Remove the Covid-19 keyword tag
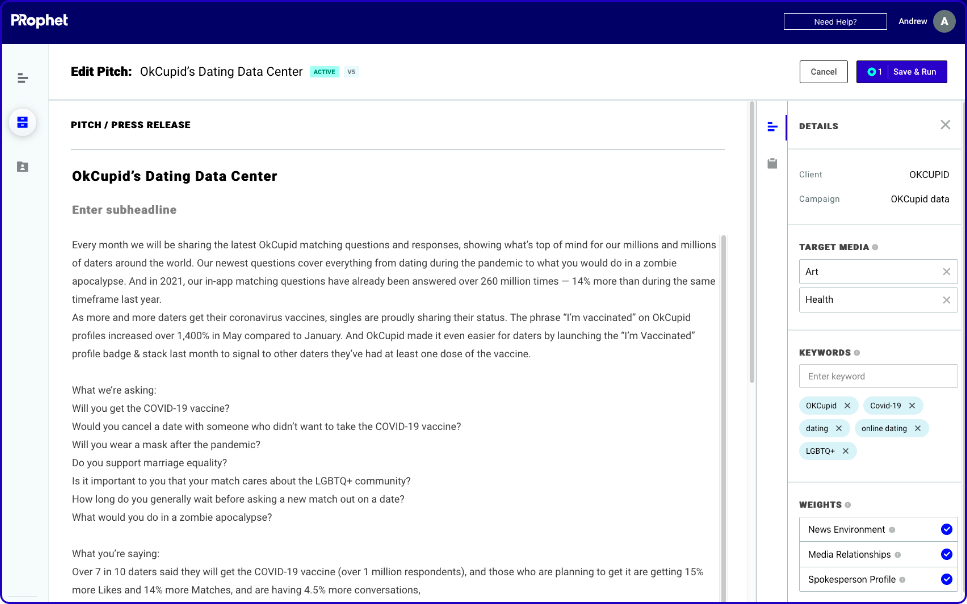 tap(912, 405)
